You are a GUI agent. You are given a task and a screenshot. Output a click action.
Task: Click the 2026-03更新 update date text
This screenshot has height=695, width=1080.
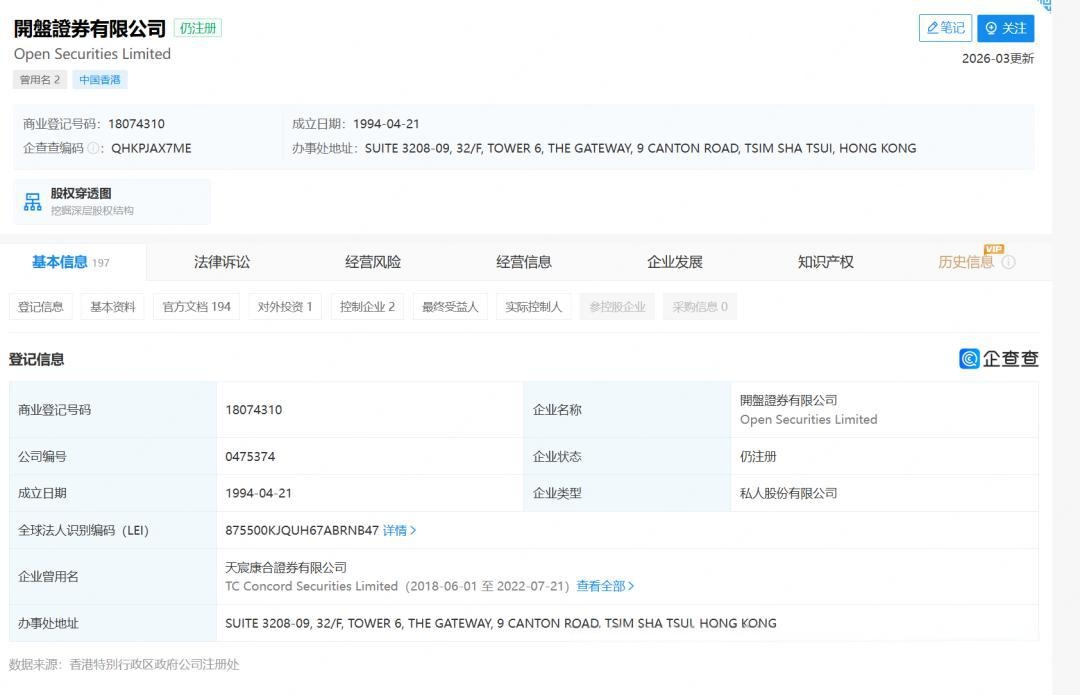pyautogui.click(x=998, y=59)
